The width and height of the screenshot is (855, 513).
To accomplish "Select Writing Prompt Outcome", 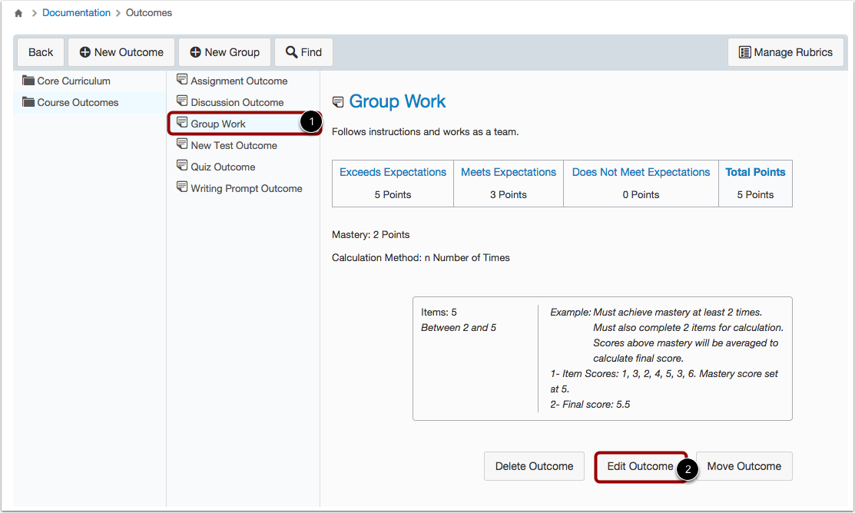I will (x=246, y=188).
